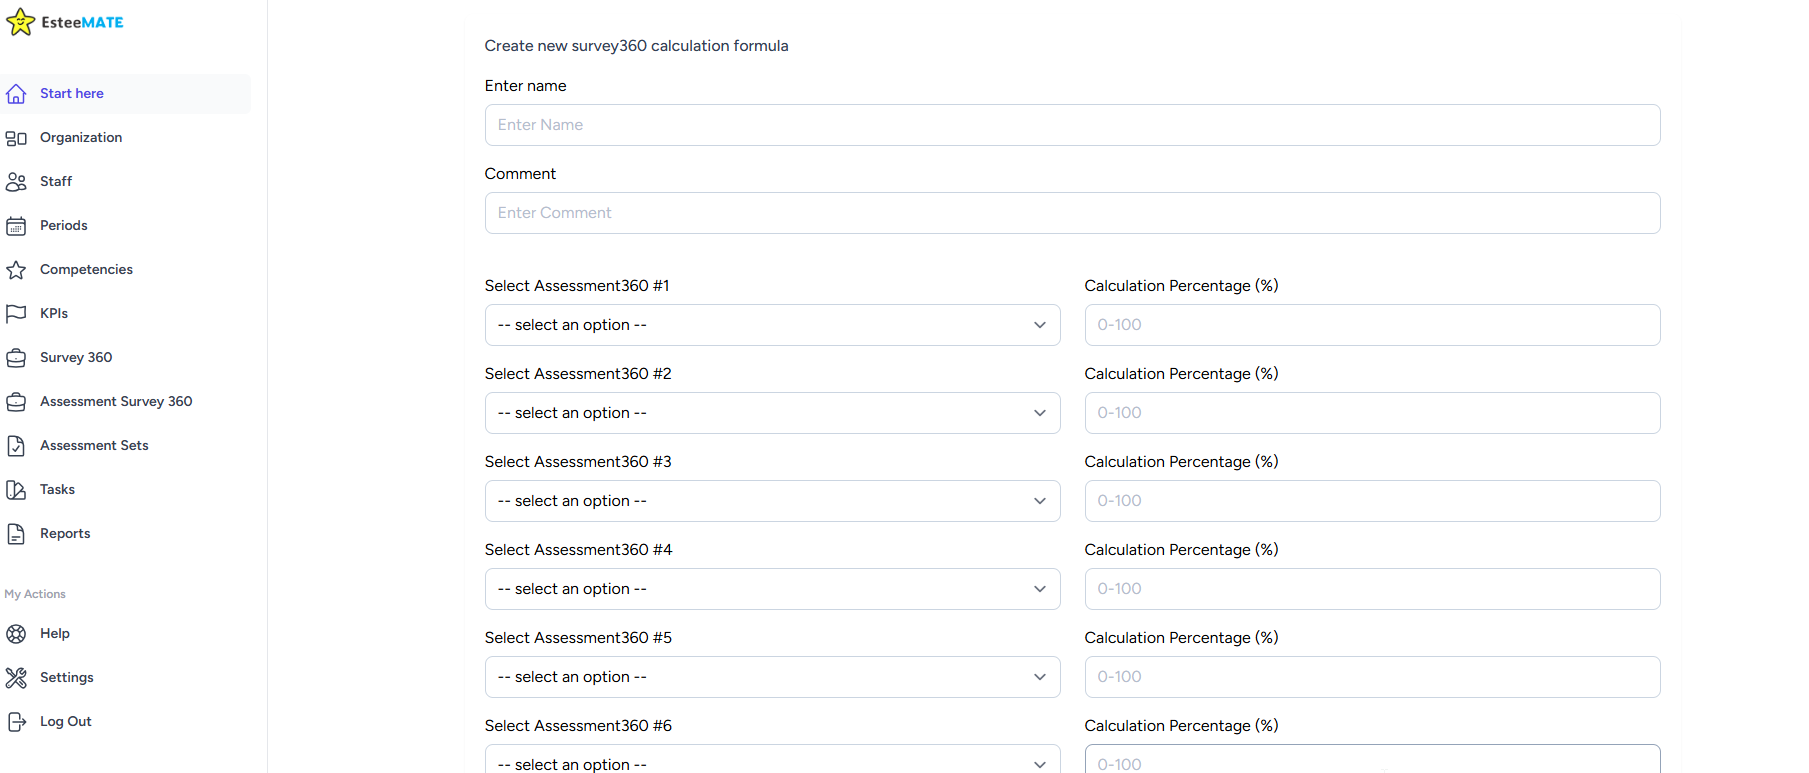The width and height of the screenshot is (1809, 773).
Task: Click the Log Out icon
Action: (x=16, y=722)
